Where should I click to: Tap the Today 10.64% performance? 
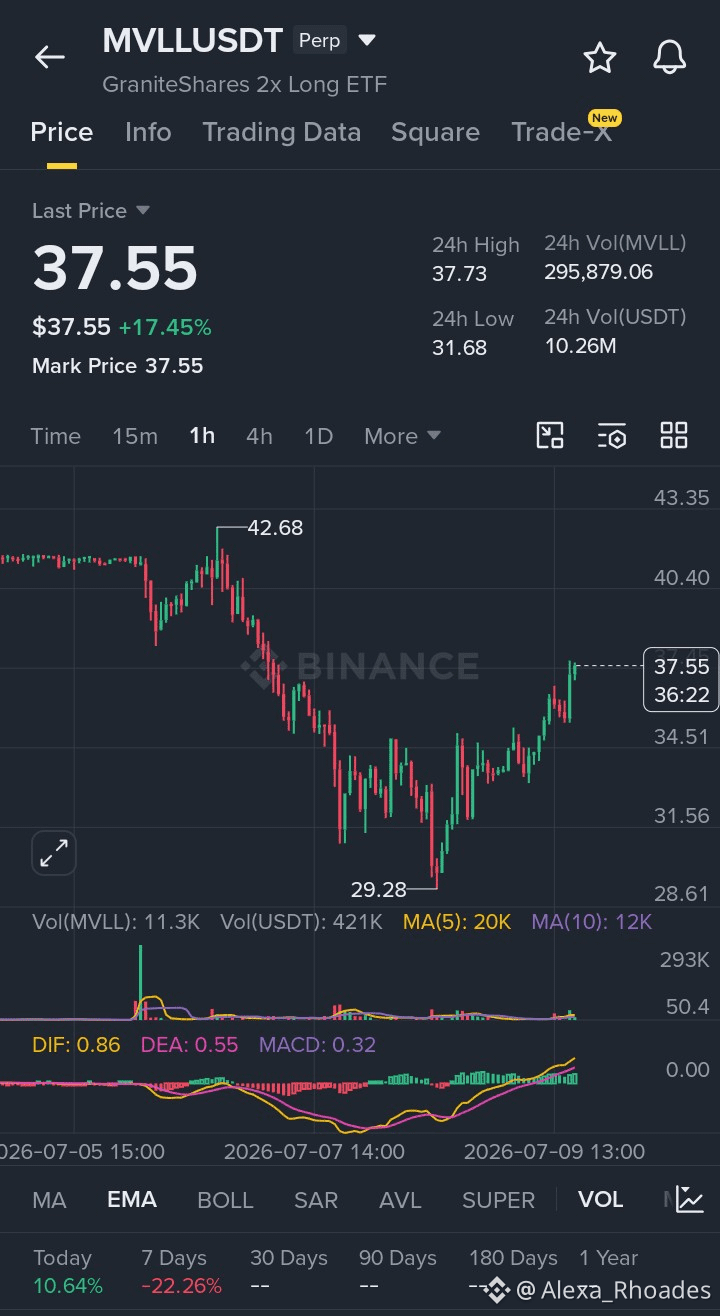(x=68, y=1271)
